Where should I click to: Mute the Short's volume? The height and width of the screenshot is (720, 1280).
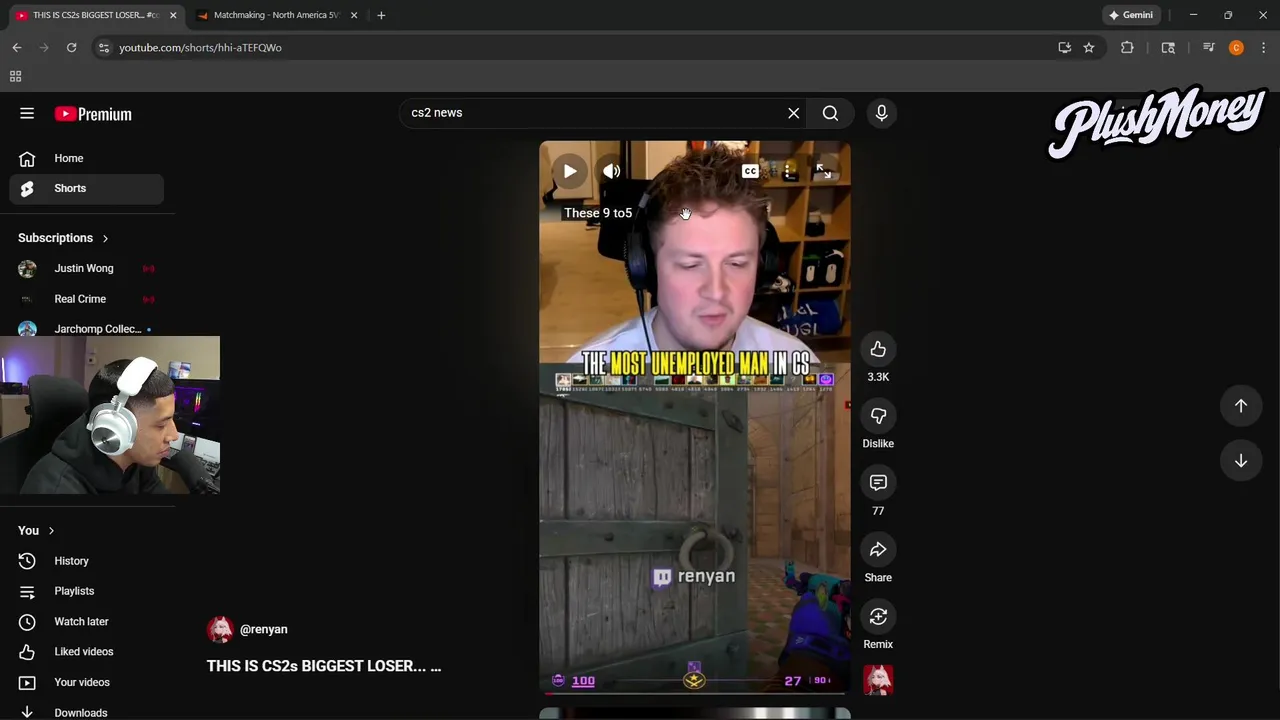click(x=611, y=171)
